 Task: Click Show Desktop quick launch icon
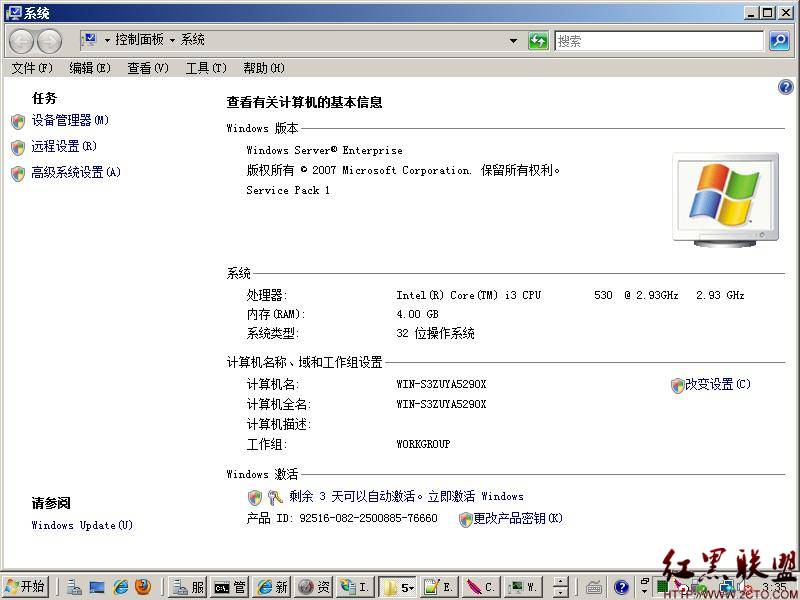point(97,588)
